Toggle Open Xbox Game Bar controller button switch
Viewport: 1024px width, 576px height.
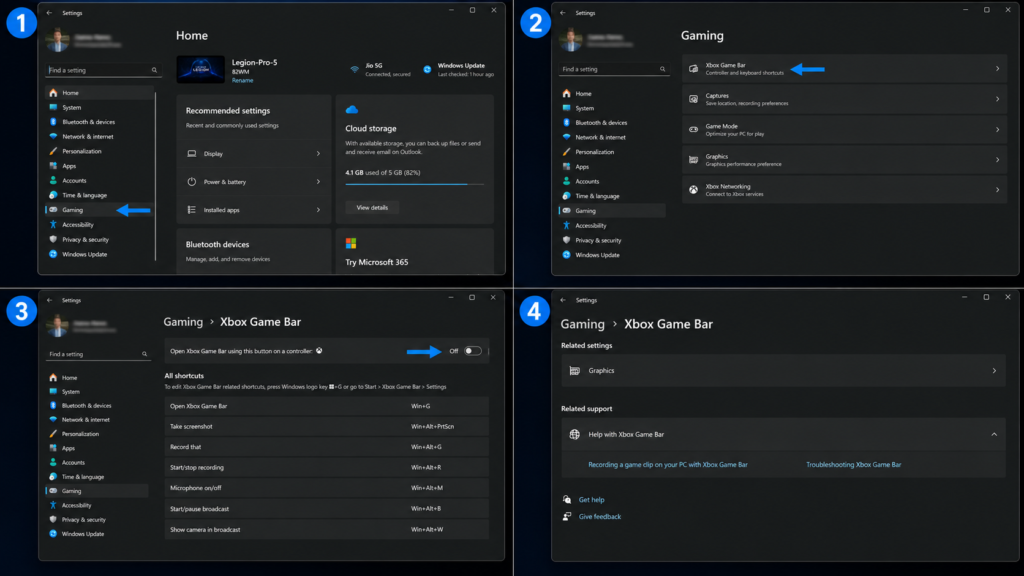(473, 351)
